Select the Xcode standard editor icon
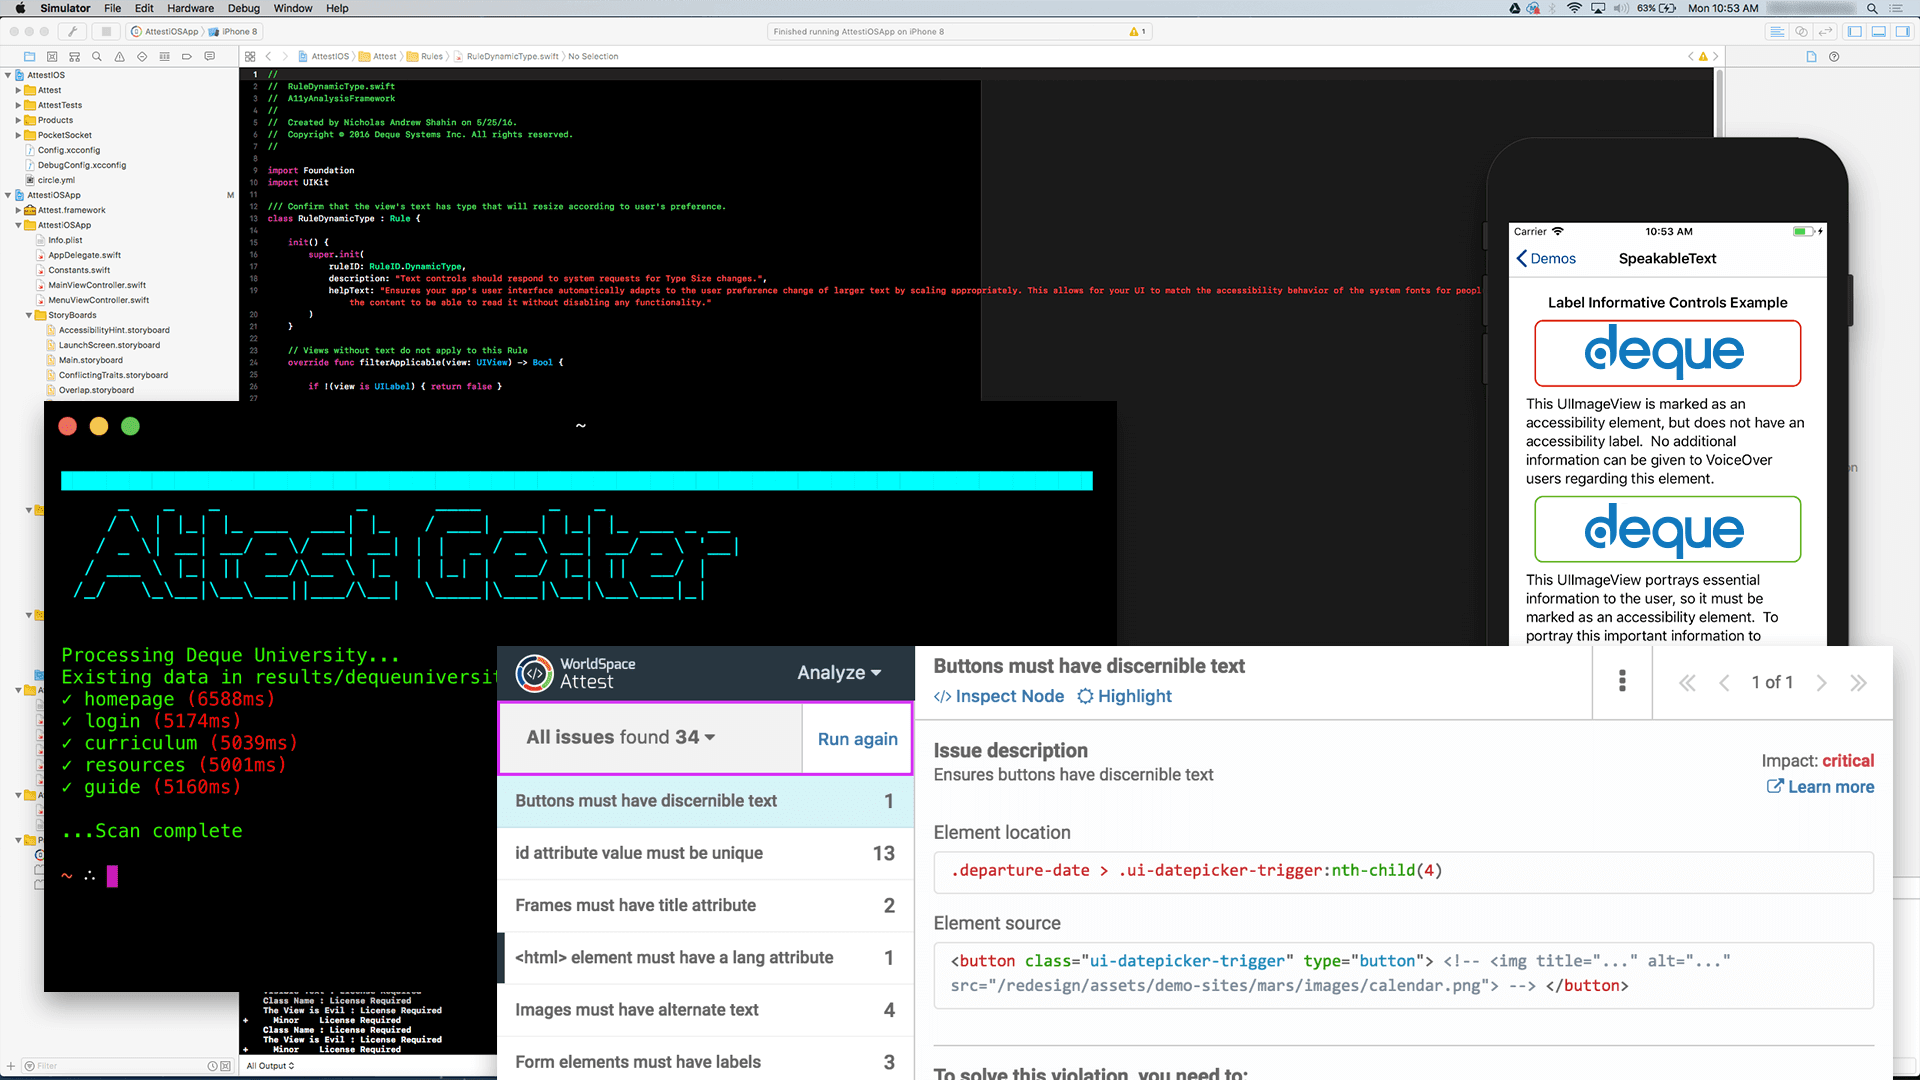Viewport: 1920px width, 1080px height. tap(1777, 32)
